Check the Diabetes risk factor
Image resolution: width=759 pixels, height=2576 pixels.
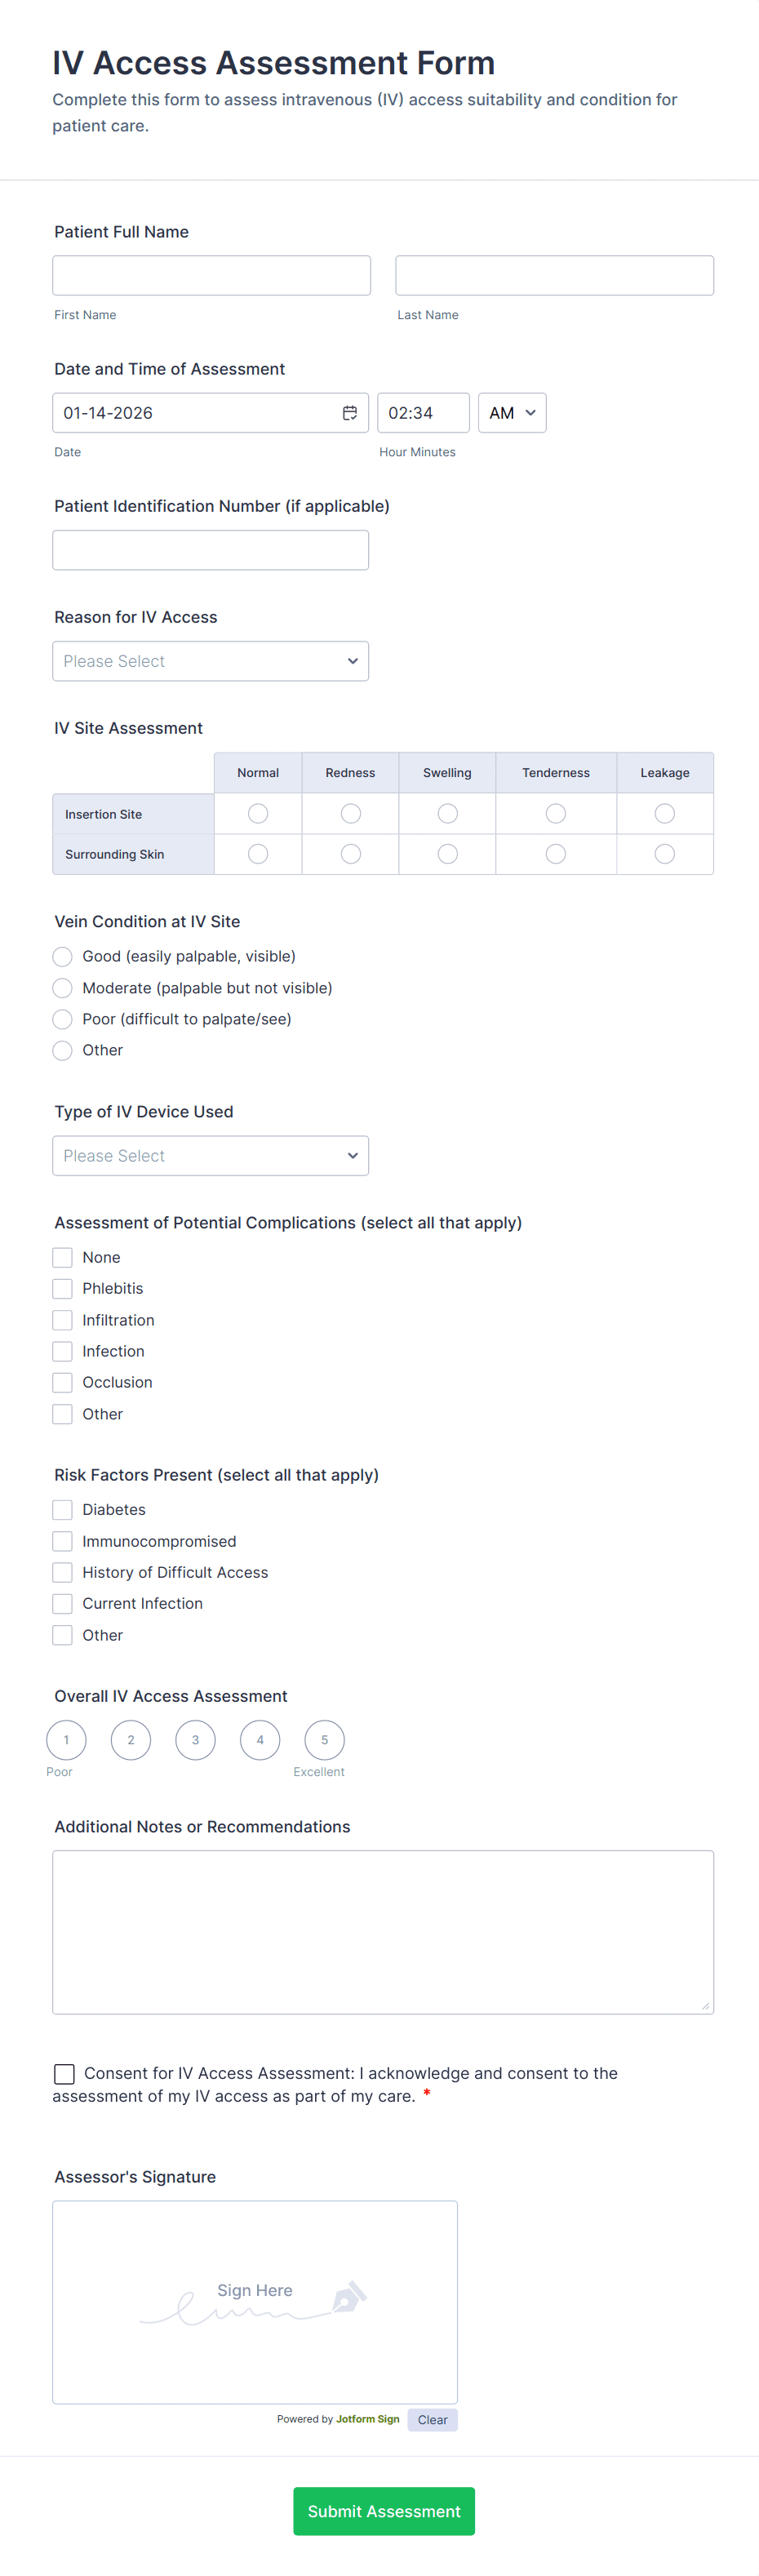62,1509
